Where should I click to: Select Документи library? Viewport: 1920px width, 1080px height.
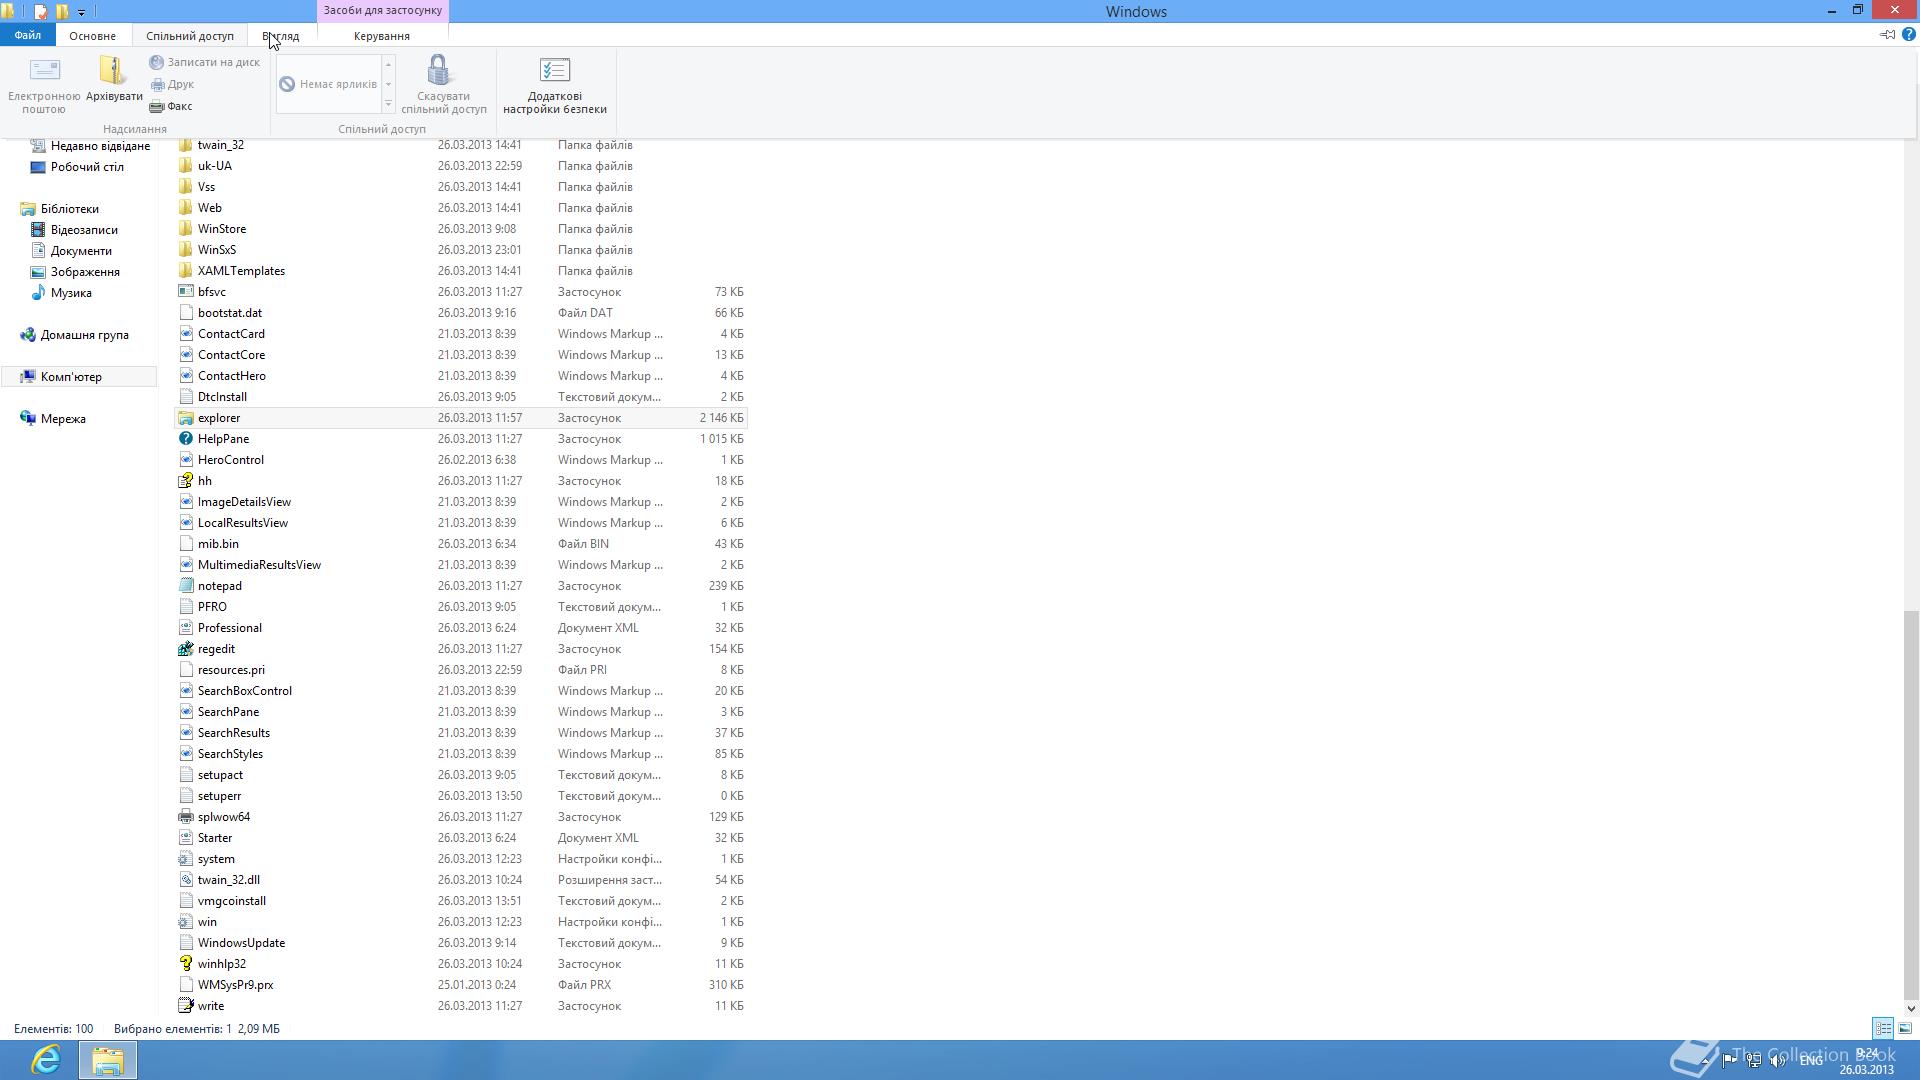tap(81, 251)
